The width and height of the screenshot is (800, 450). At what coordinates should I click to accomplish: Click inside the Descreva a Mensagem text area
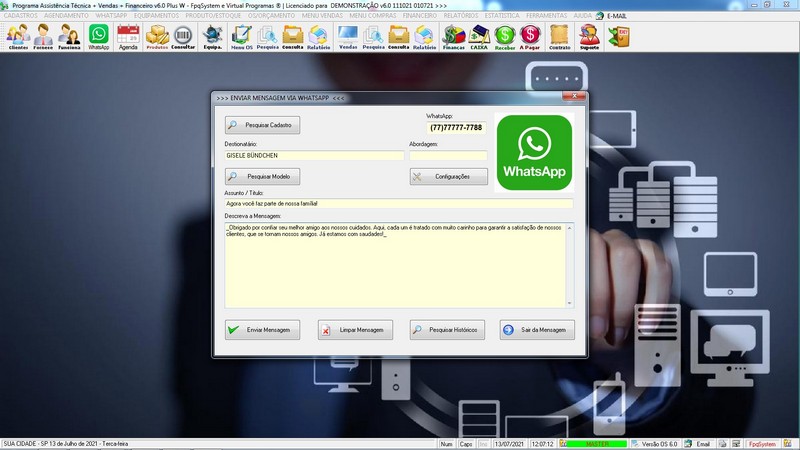tap(395, 265)
